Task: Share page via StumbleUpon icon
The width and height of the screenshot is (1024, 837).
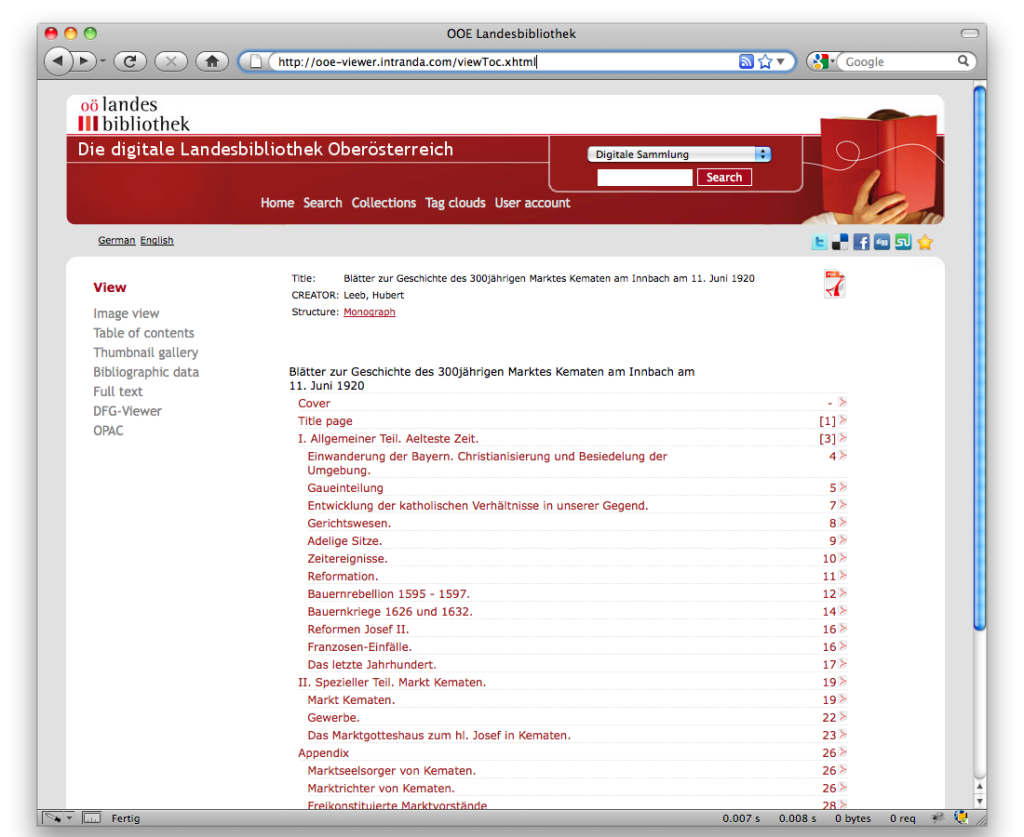Action: pos(903,242)
